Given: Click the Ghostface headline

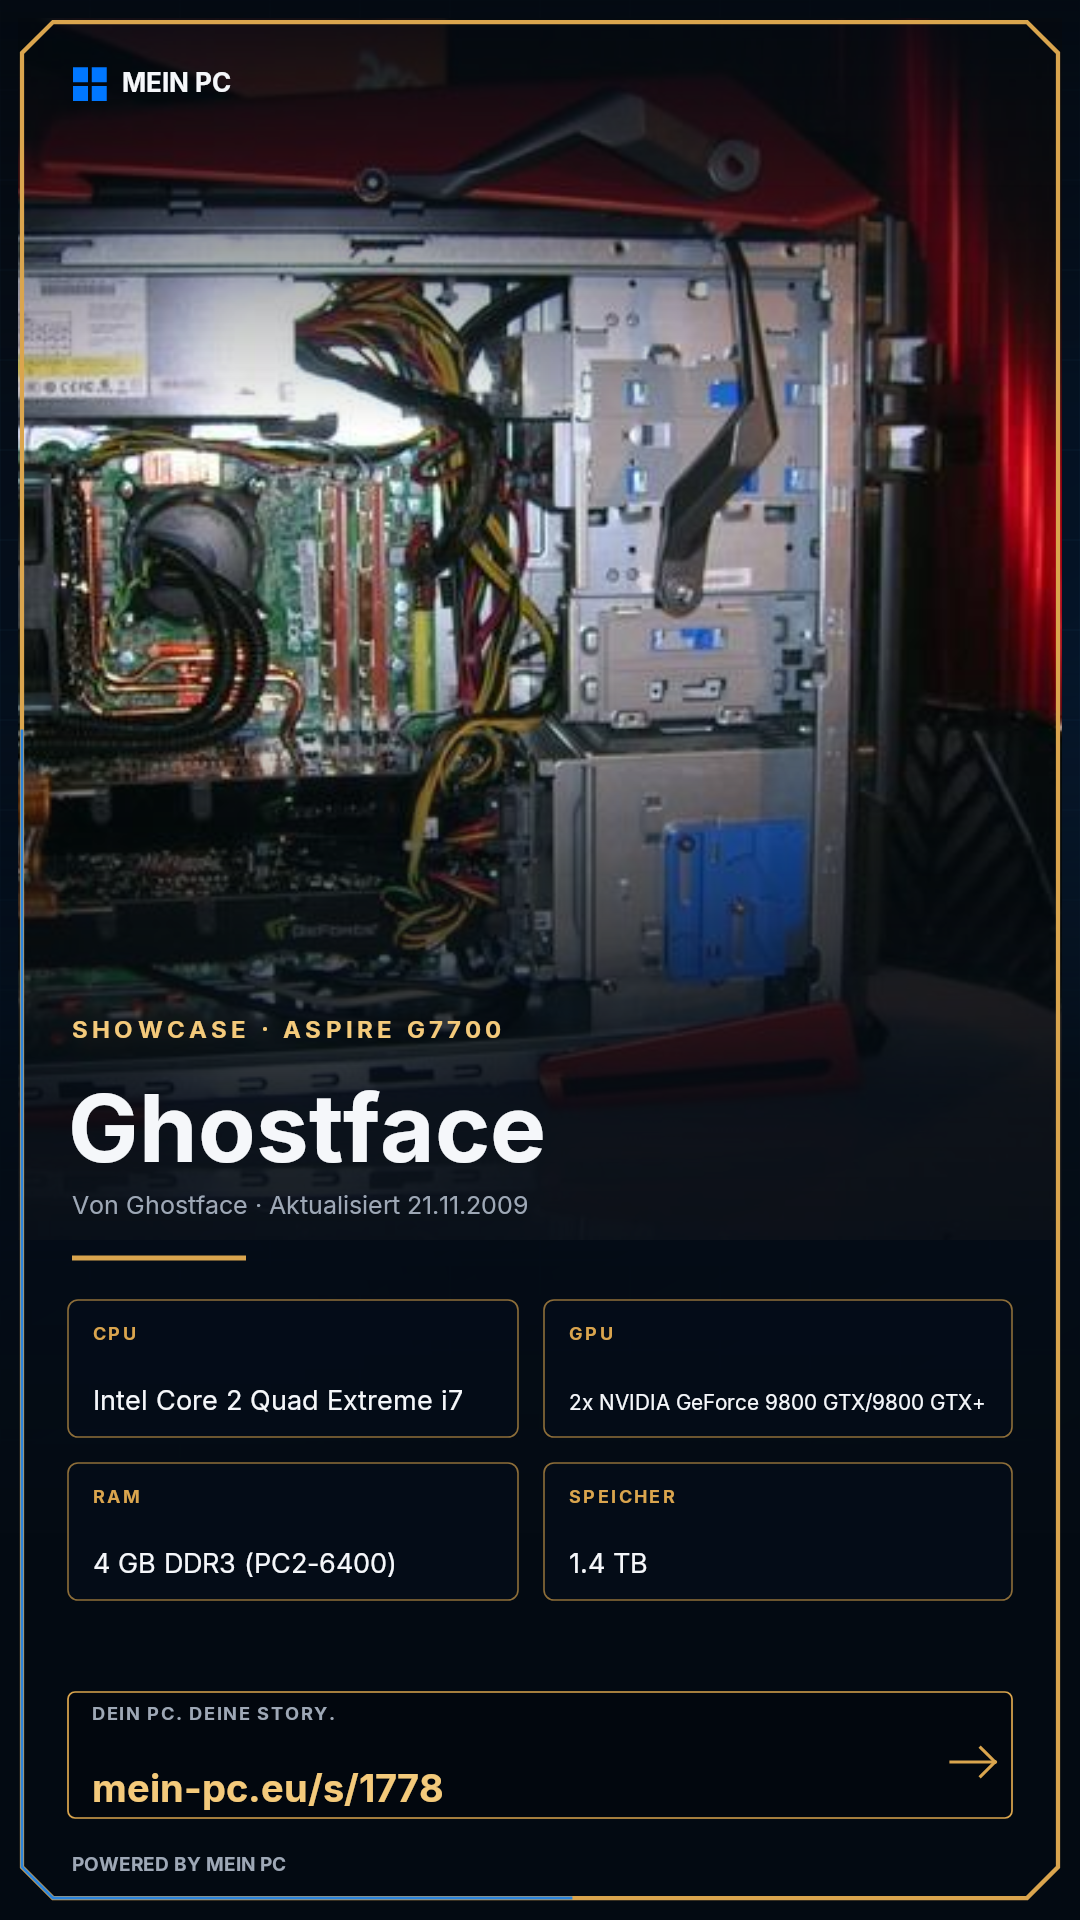Looking at the screenshot, I should point(308,1130).
